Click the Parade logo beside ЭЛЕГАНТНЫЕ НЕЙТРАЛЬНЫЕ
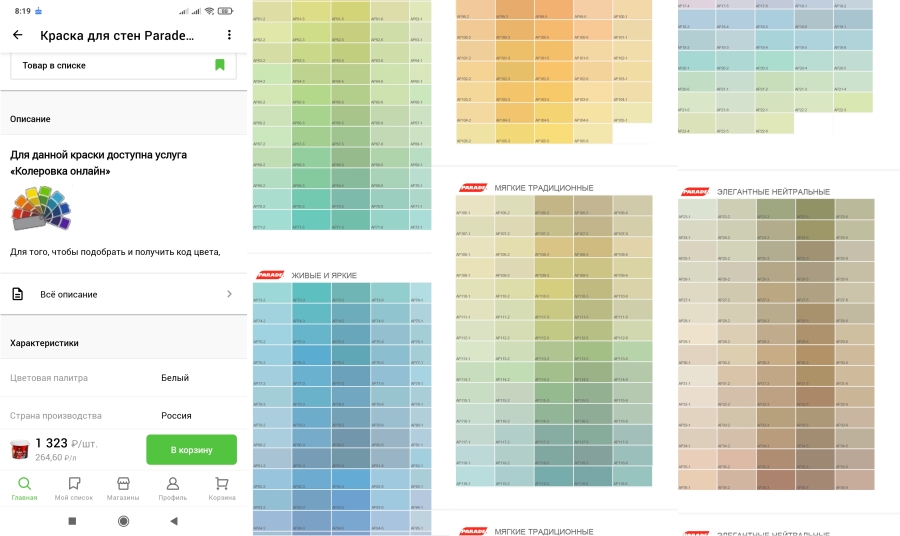900x536 pixels. tap(695, 192)
